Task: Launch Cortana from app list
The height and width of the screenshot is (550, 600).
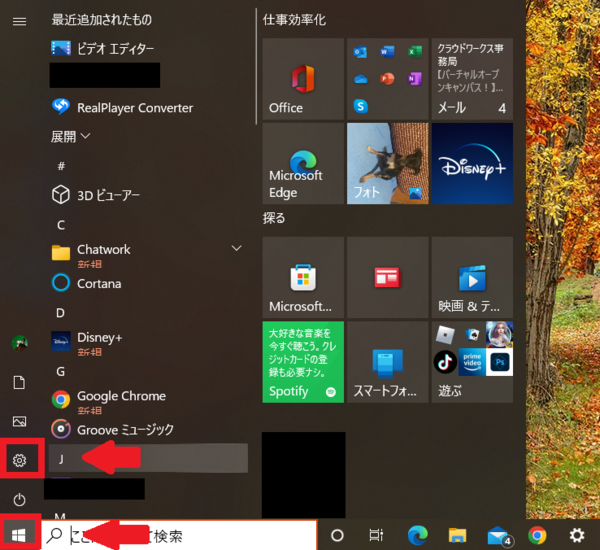Action: (x=86, y=283)
